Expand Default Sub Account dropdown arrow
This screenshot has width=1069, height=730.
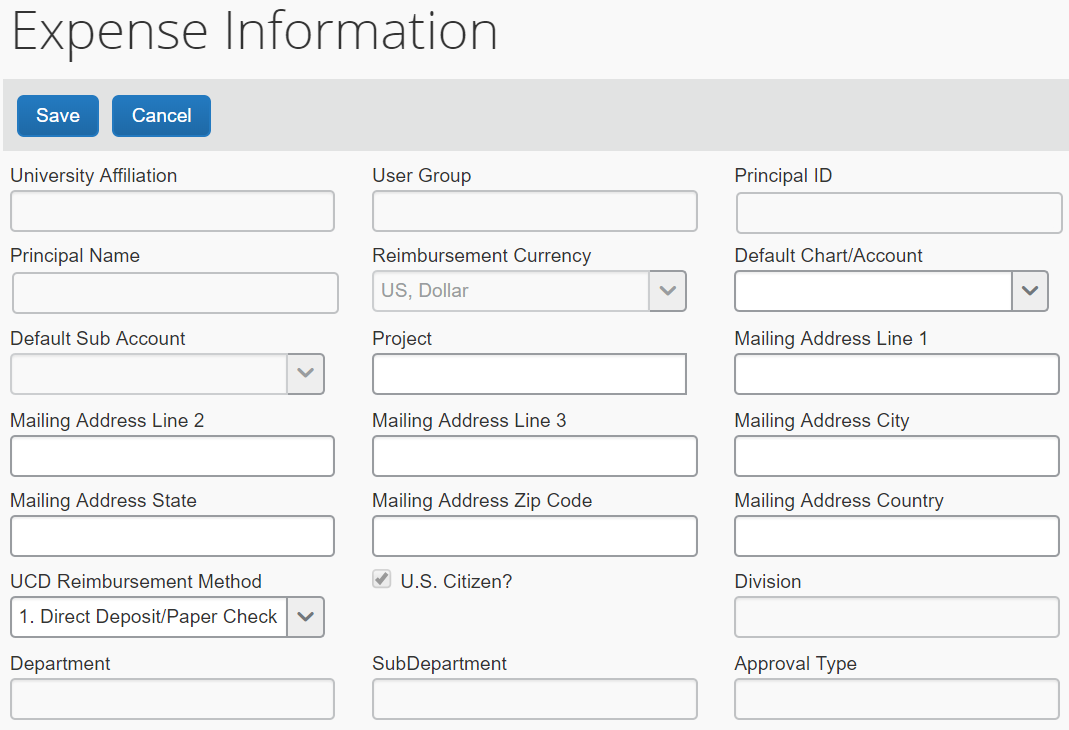click(305, 374)
